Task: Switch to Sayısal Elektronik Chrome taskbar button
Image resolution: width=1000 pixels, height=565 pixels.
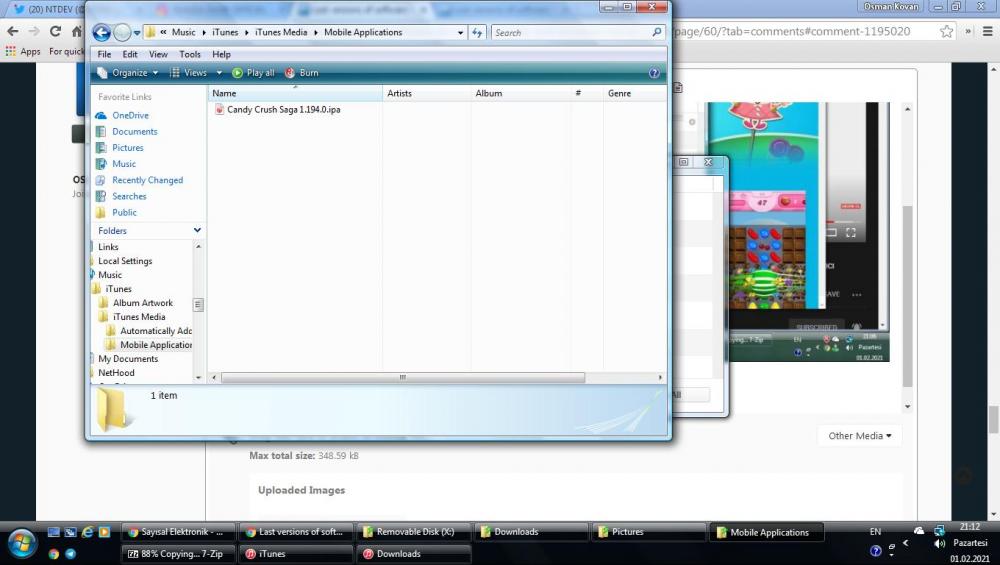Action: pos(176,532)
